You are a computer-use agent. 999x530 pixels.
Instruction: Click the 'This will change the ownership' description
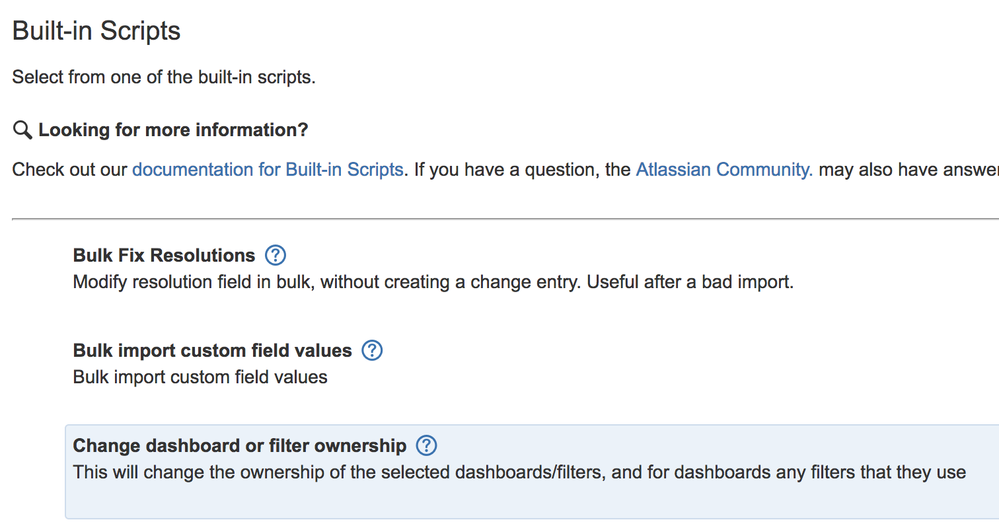click(519, 472)
